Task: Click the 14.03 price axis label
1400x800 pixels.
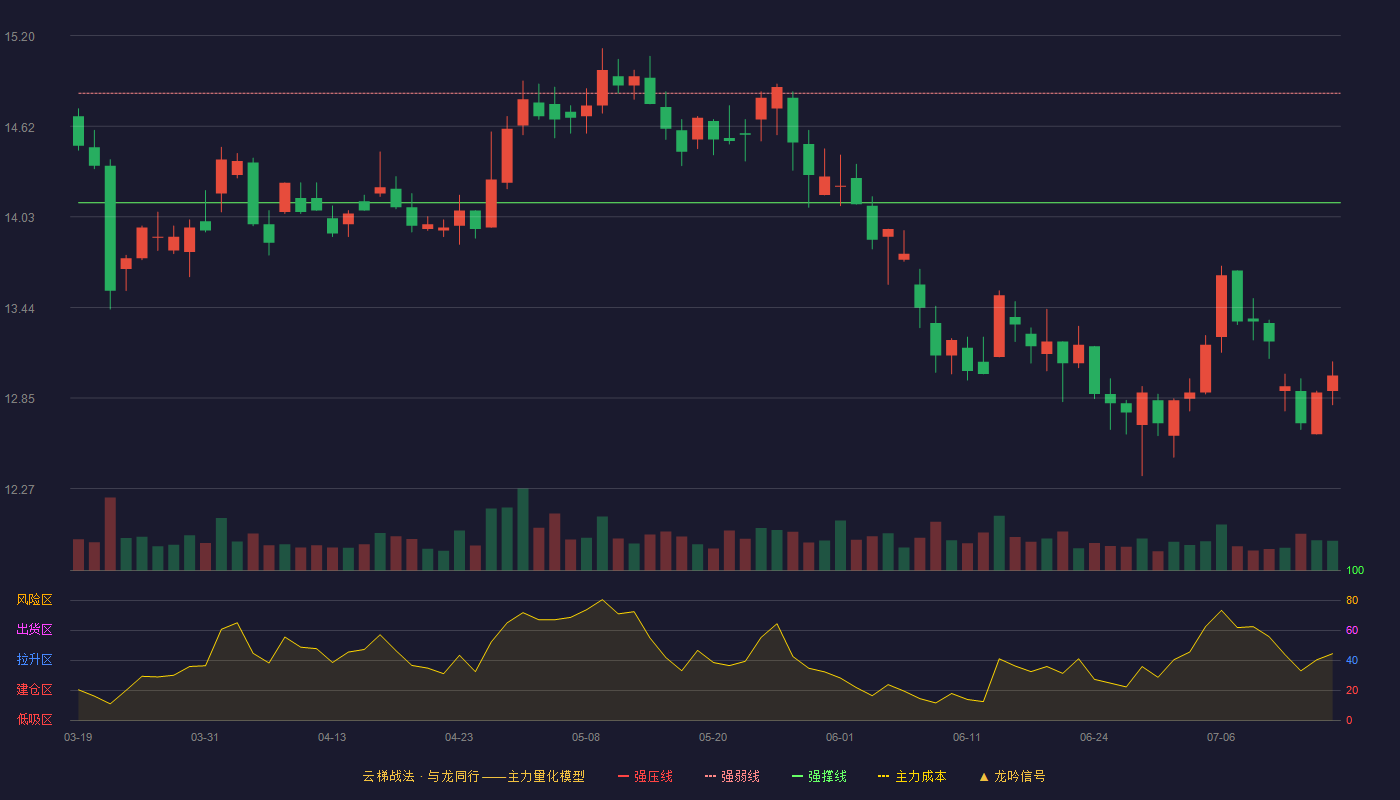Action: (x=19, y=218)
